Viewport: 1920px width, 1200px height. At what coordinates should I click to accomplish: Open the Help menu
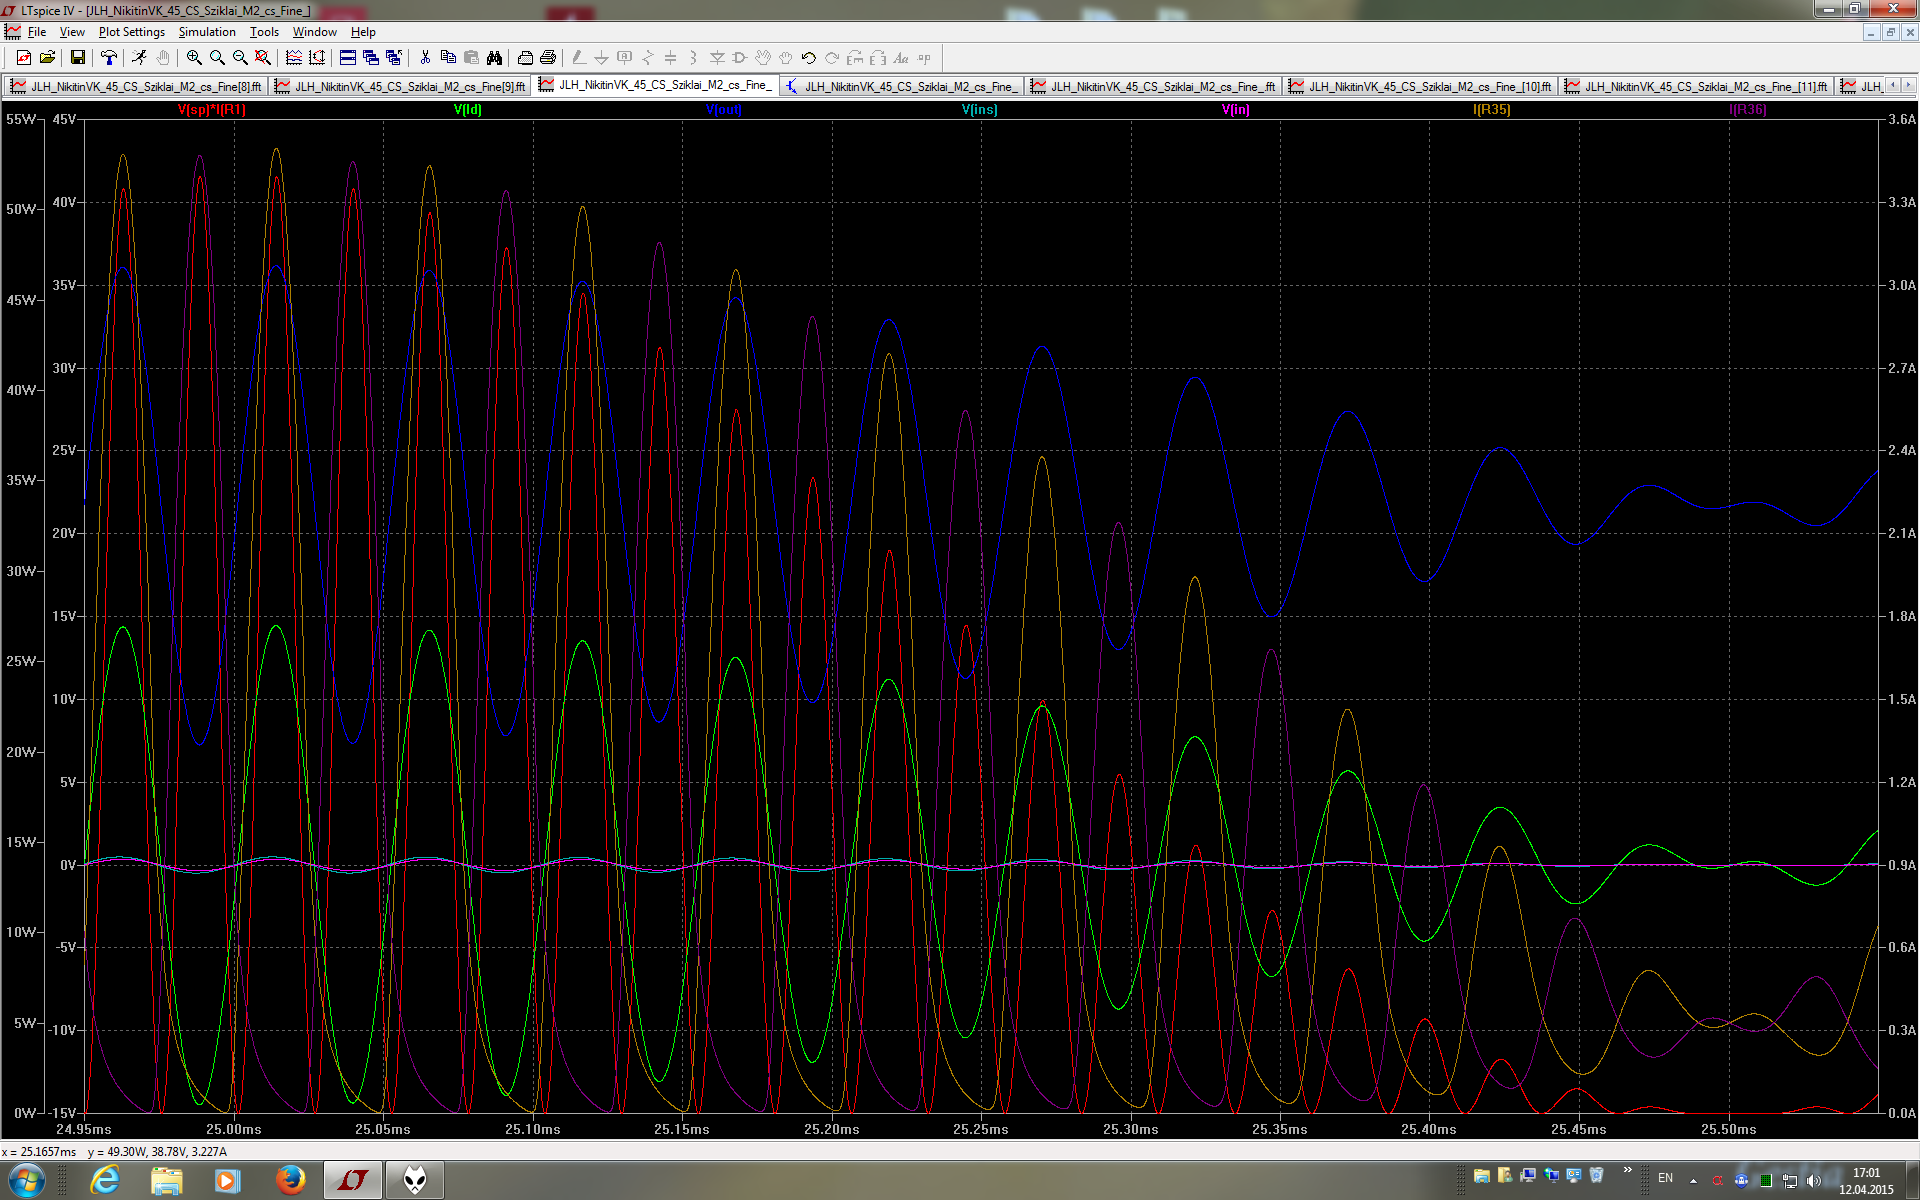point(363,32)
